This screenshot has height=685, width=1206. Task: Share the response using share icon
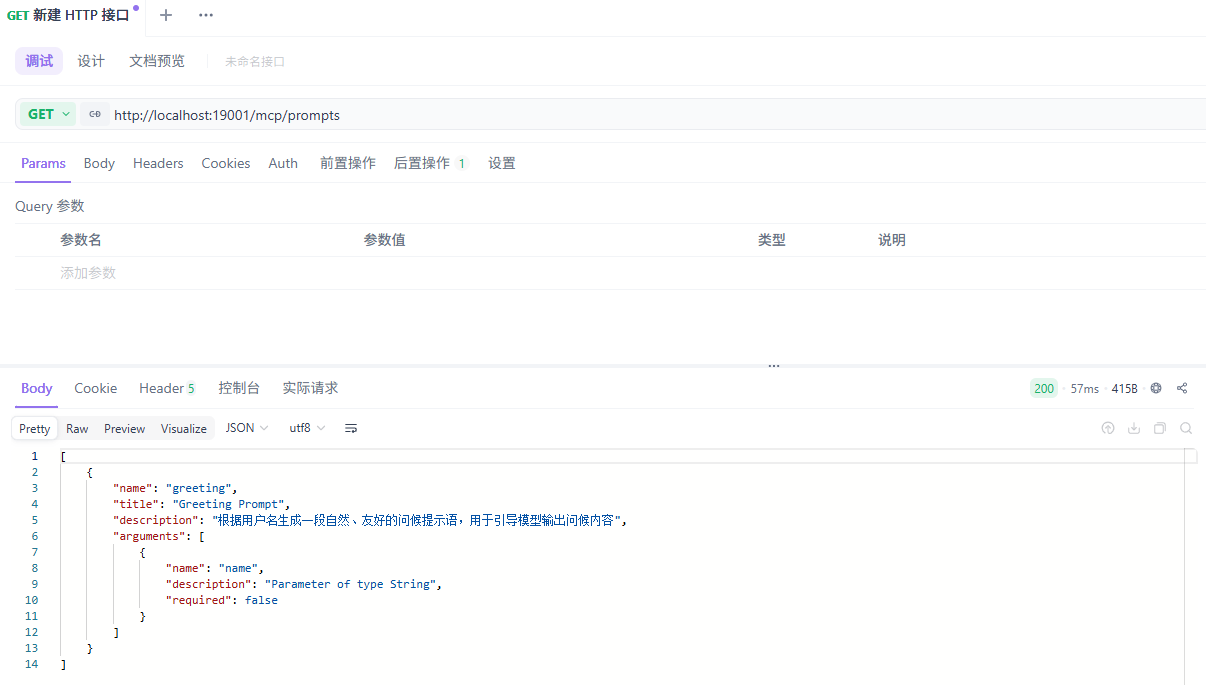[1182, 388]
